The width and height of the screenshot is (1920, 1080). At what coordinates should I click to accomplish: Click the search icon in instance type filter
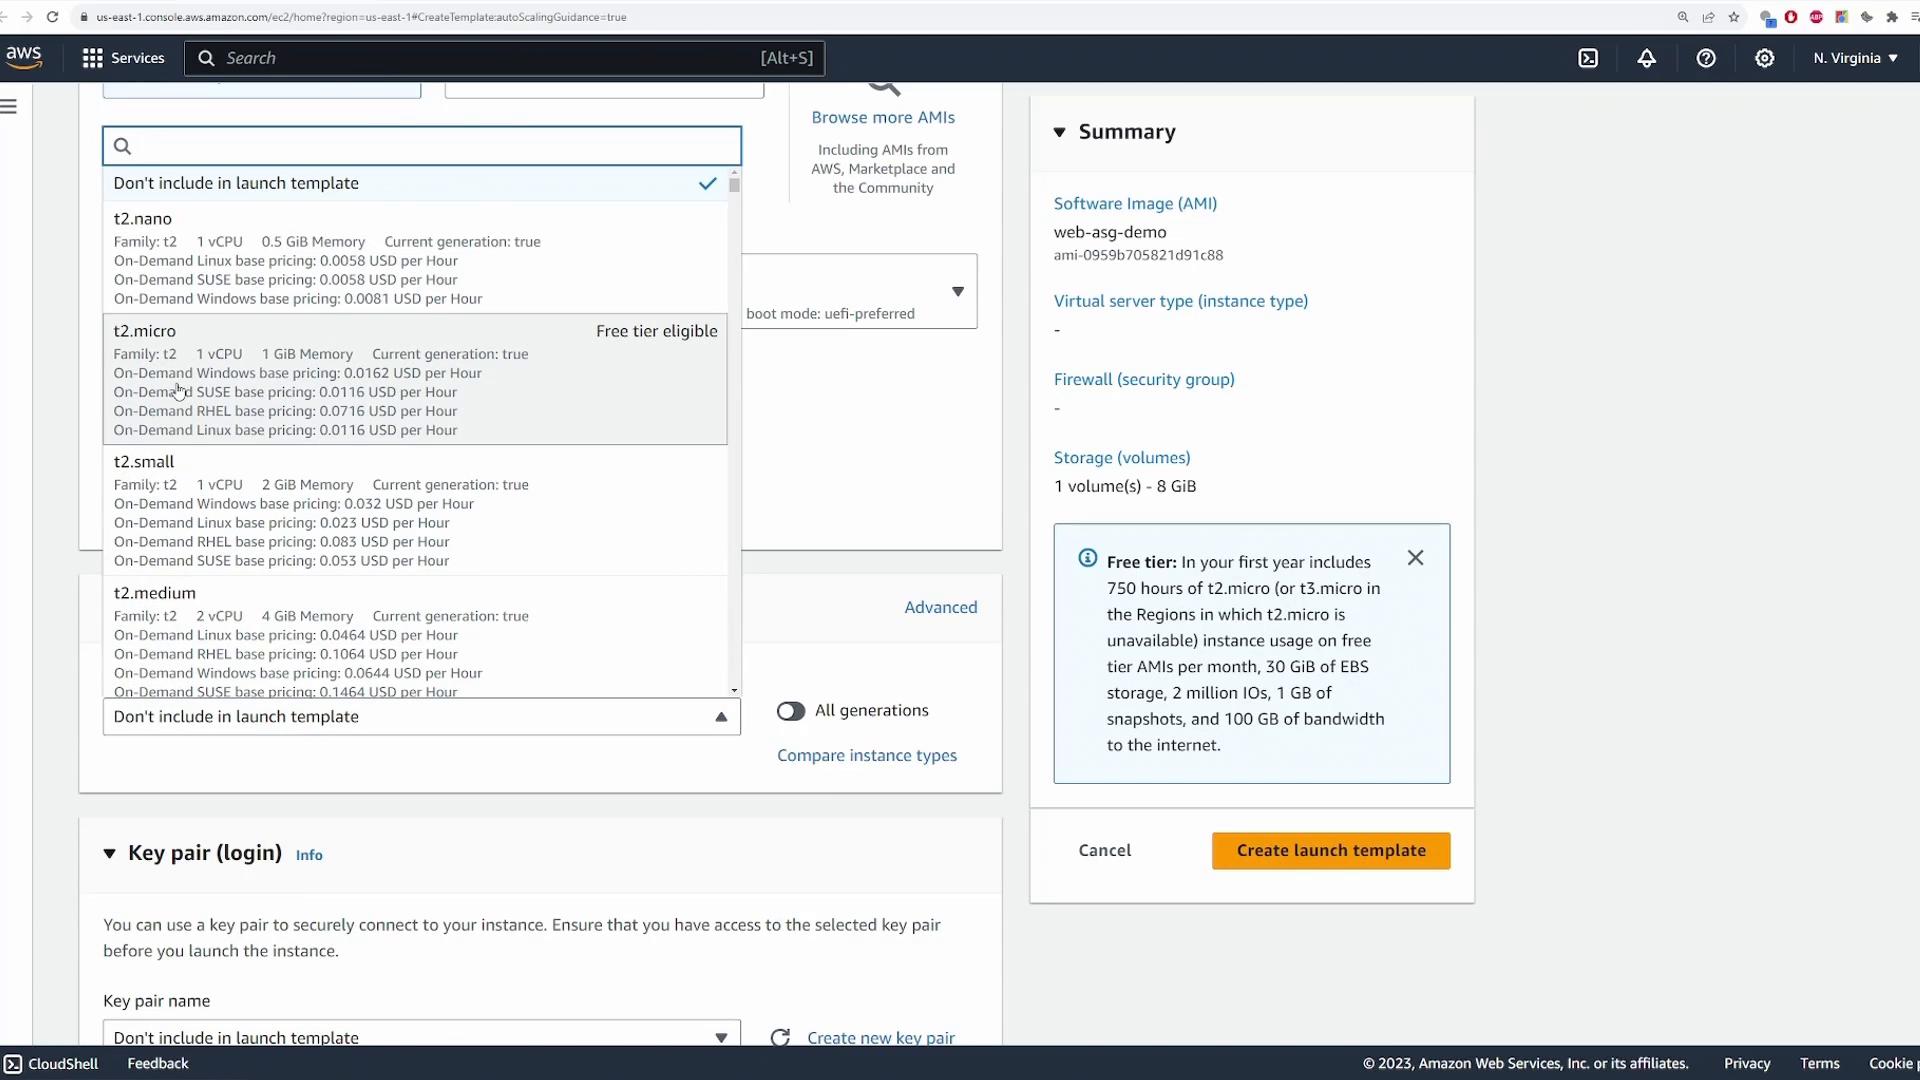coord(122,146)
